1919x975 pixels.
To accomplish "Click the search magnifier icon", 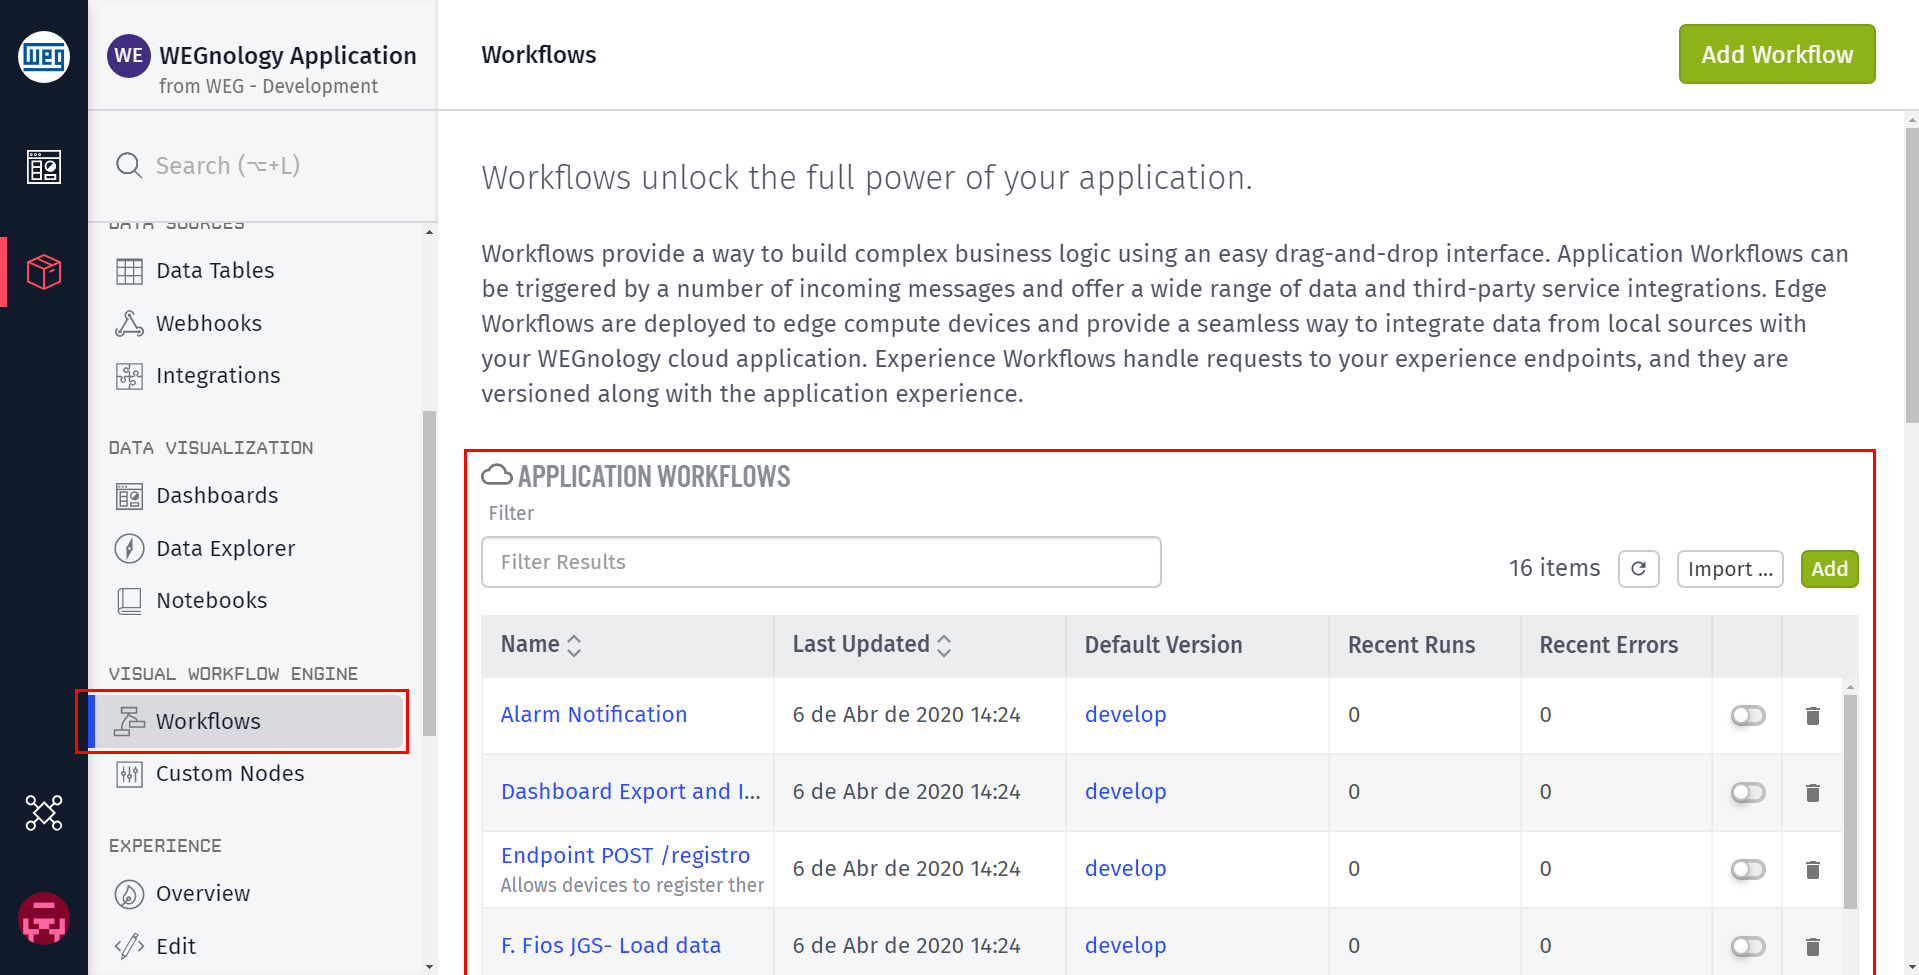I will coord(129,165).
